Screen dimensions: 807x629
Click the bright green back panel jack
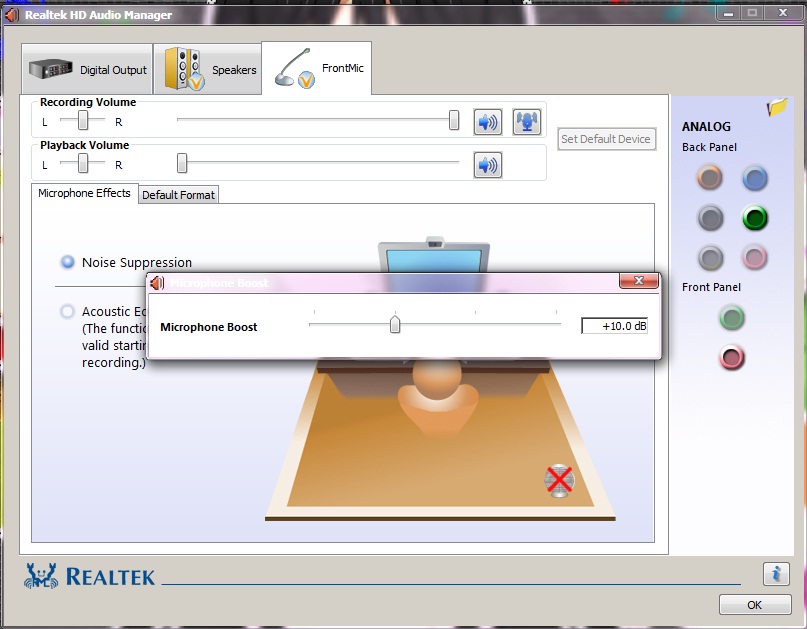755,218
